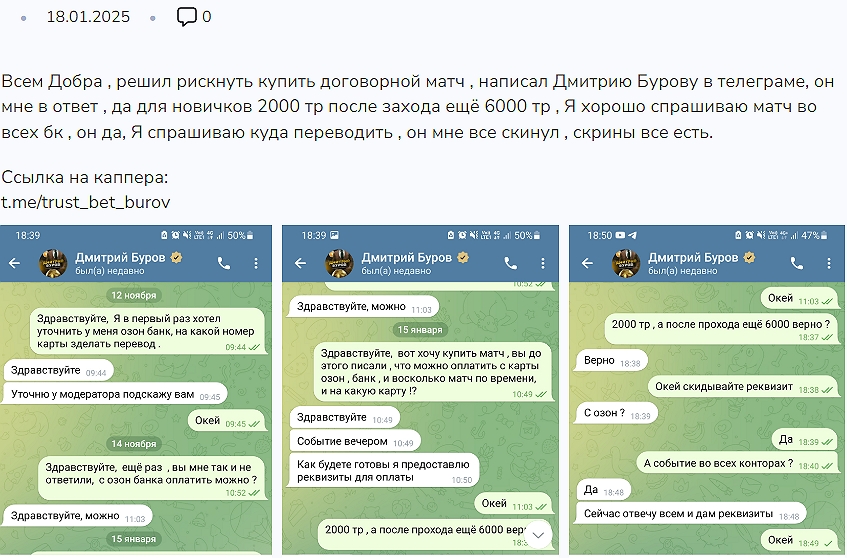Click post date 18.01.2025
Viewport: 847px width, 558px height.
(x=88, y=17)
